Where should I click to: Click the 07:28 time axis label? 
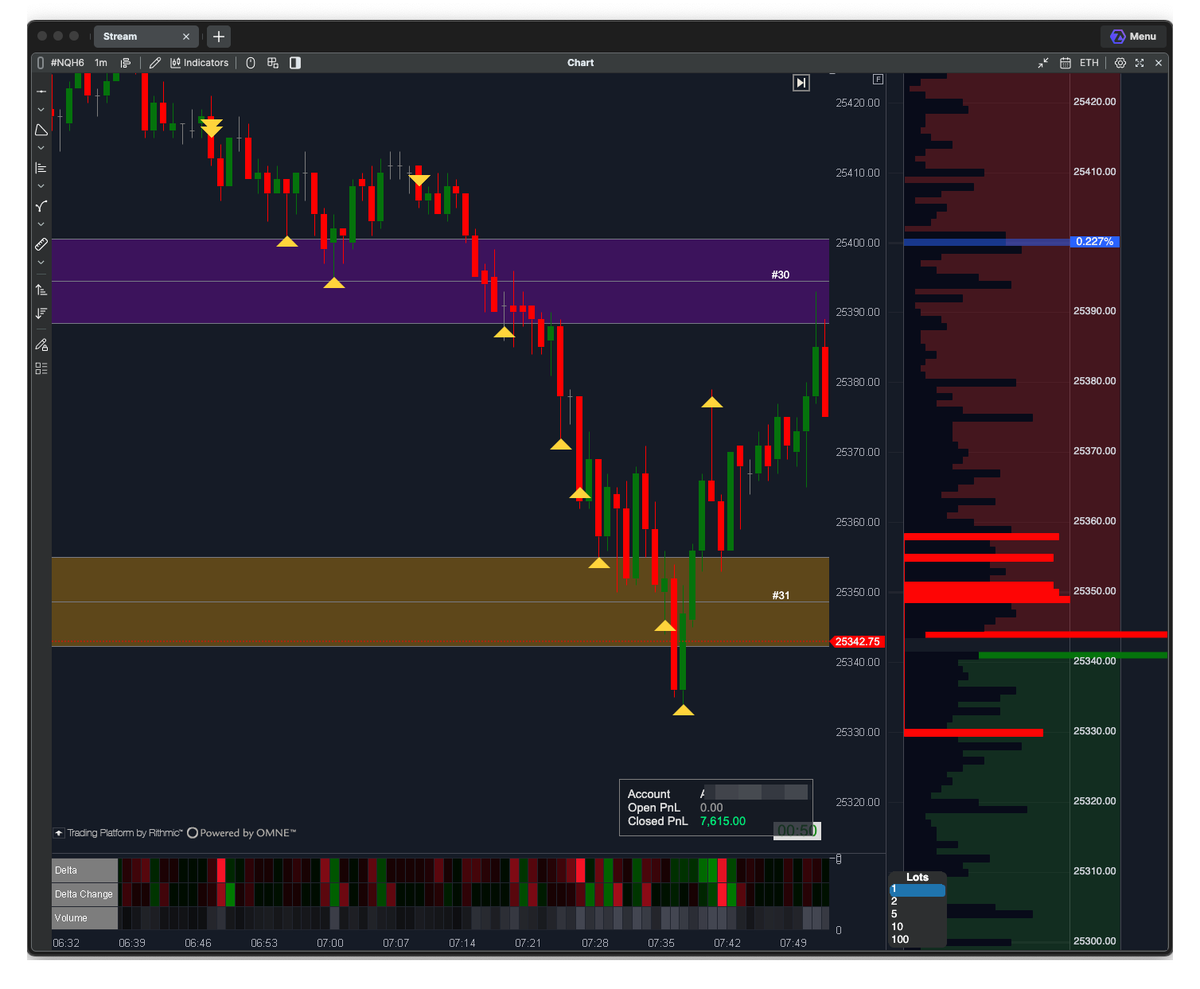(x=594, y=942)
